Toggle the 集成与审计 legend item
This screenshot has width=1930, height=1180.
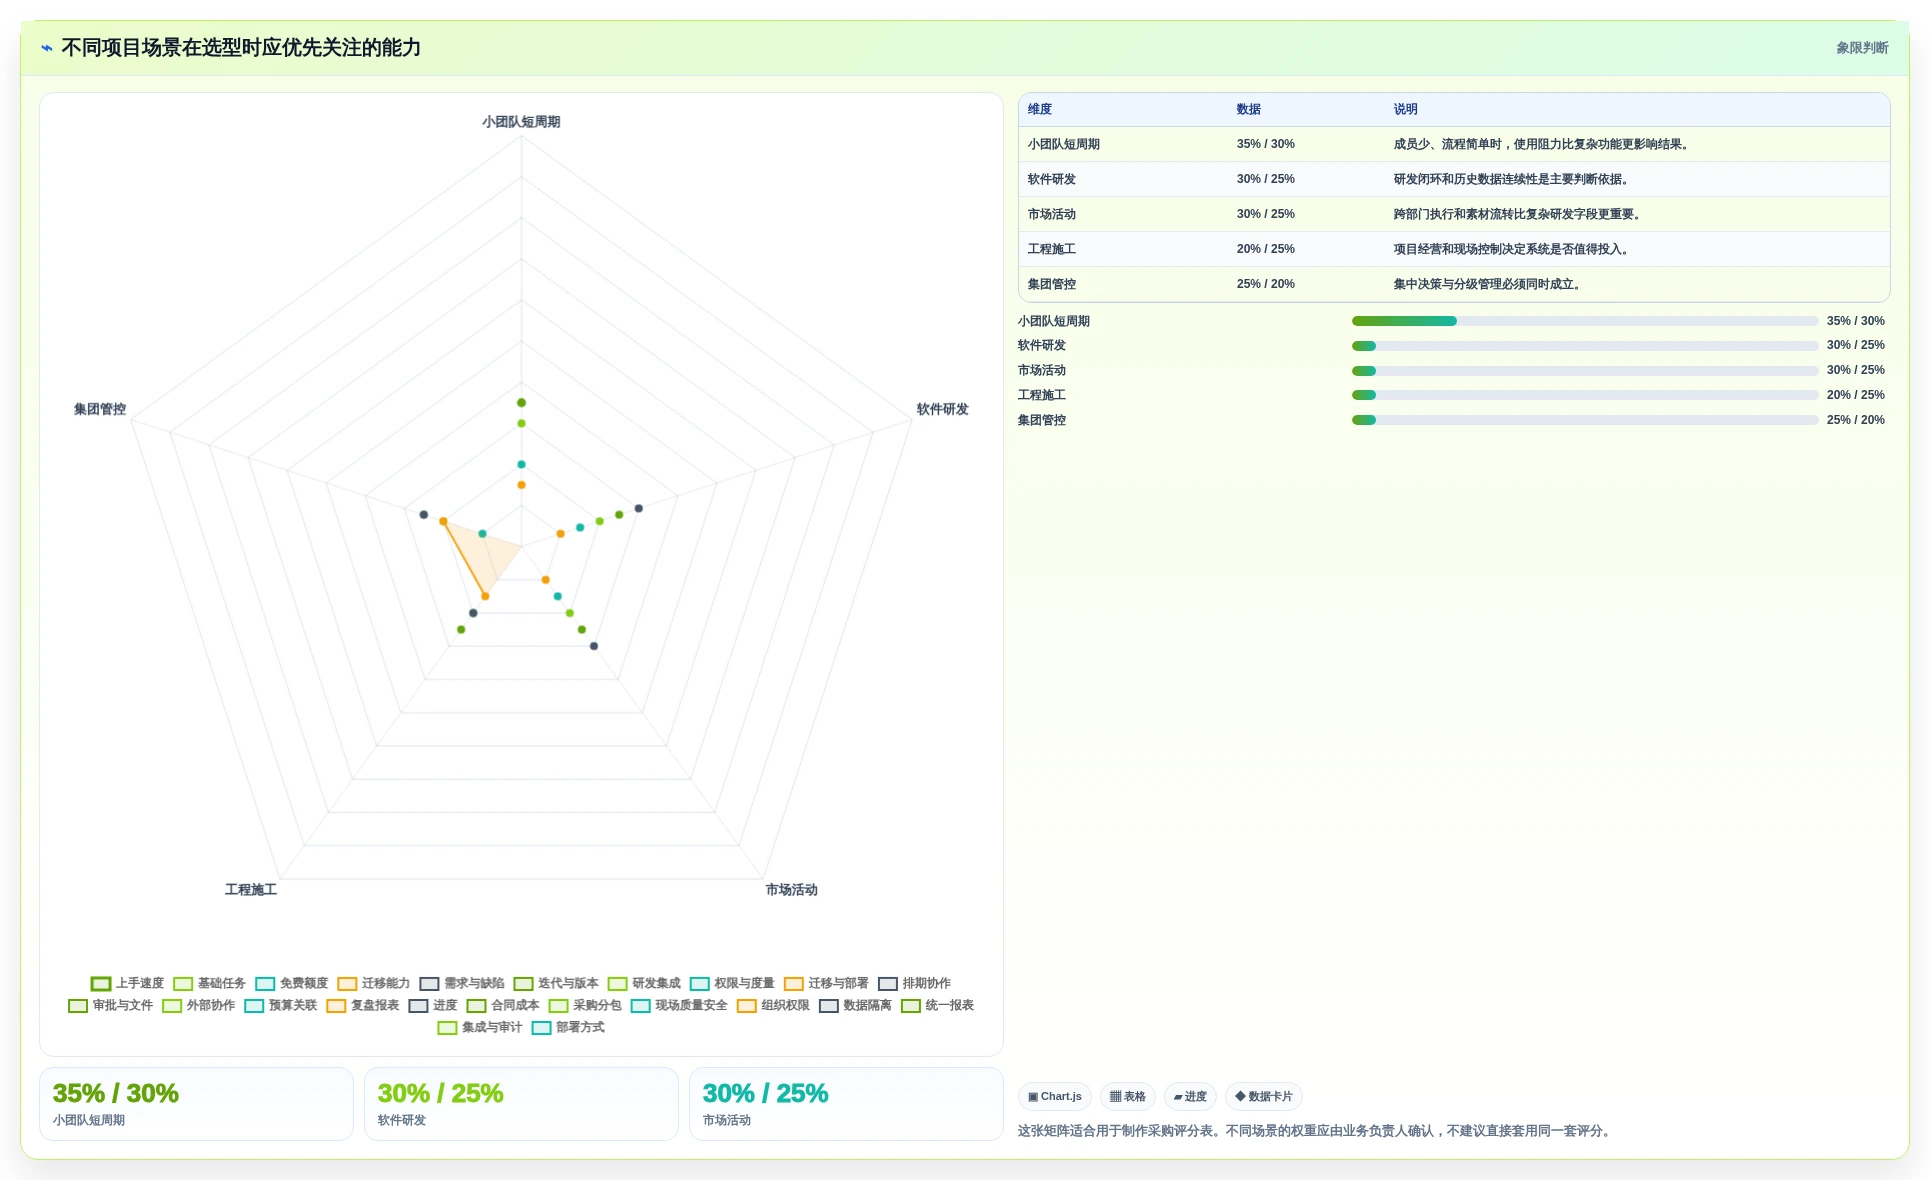(x=479, y=1028)
